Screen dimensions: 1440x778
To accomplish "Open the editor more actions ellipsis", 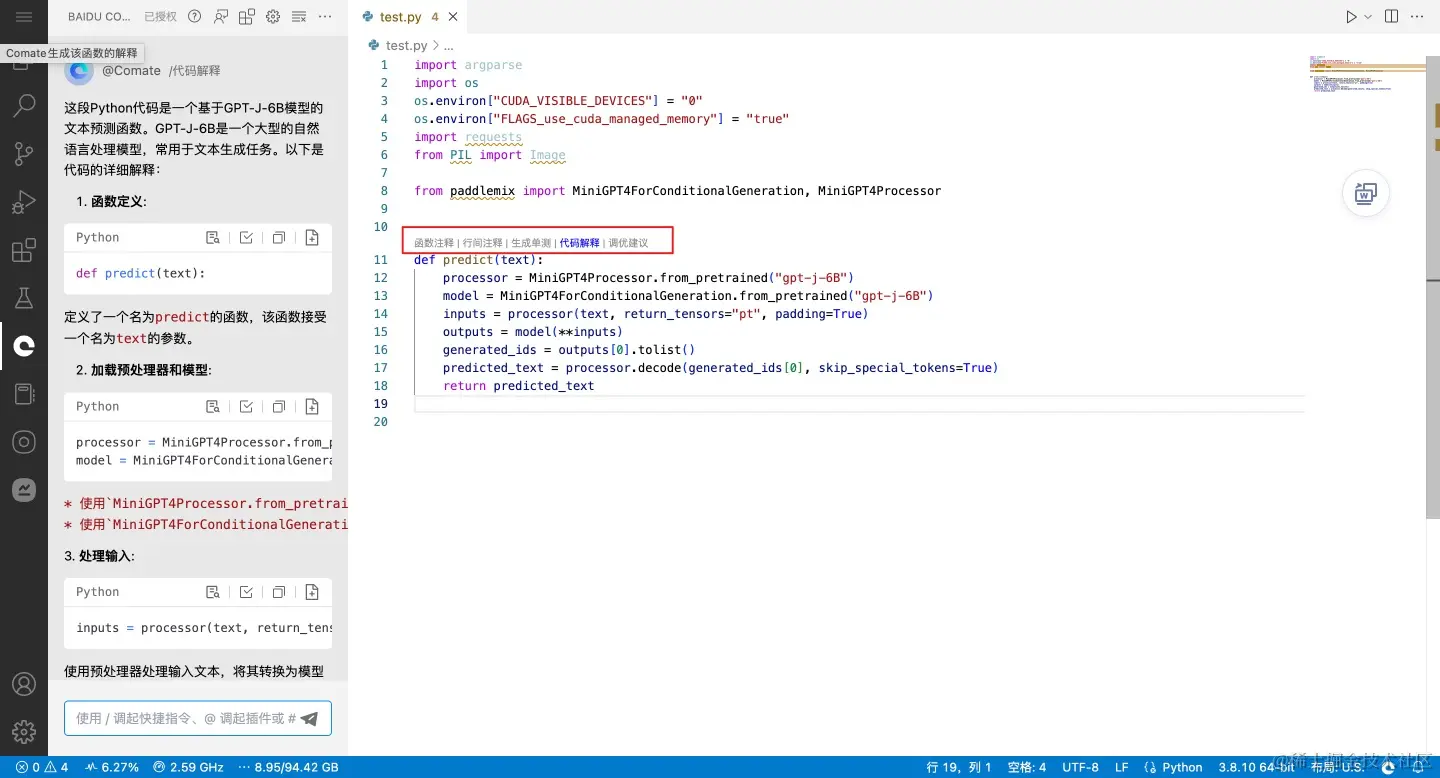I will tap(1418, 17).
